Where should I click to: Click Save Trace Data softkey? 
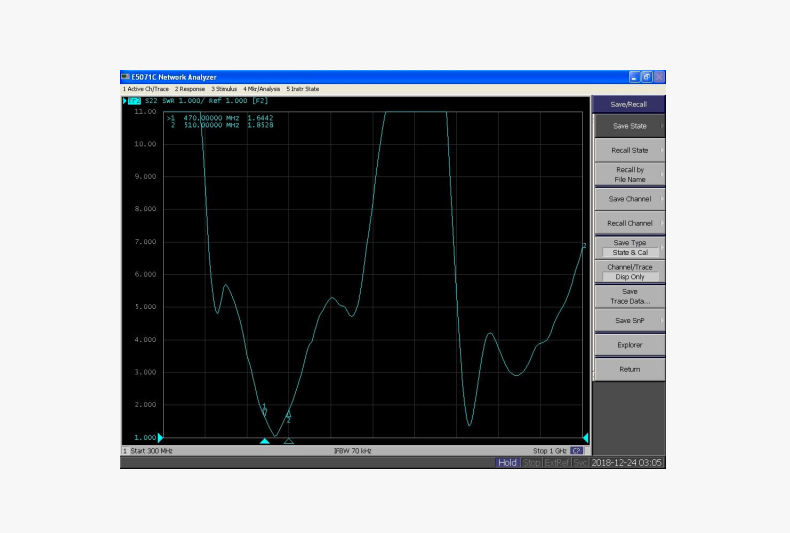tap(630, 296)
